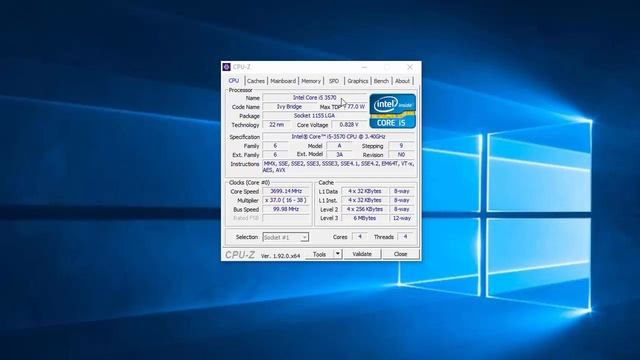This screenshot has width=640, height=360.
Task: Click the version text 'Ver. 1.92.0.x64'
Action: (280, 256)
